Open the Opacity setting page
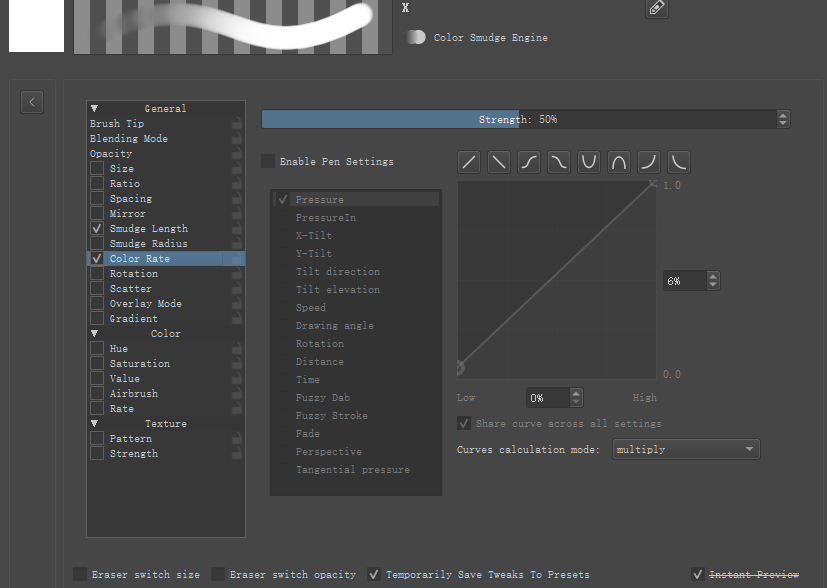This screenshot has width=827, height=588. point(111,154)
